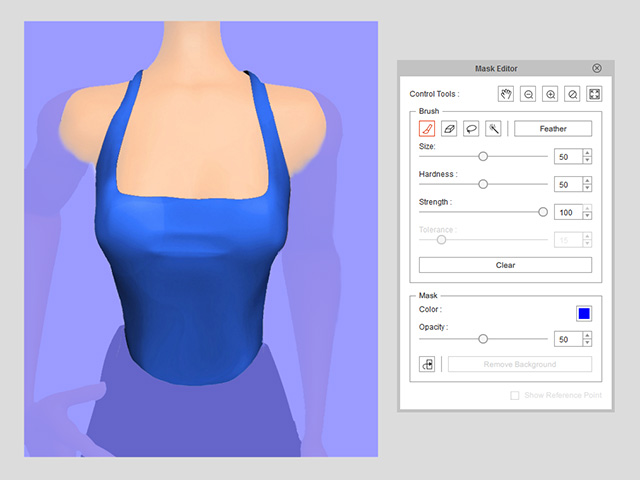Decrease Hardness value with down arrow
The image size is (640, 480).
pos(587,188)
